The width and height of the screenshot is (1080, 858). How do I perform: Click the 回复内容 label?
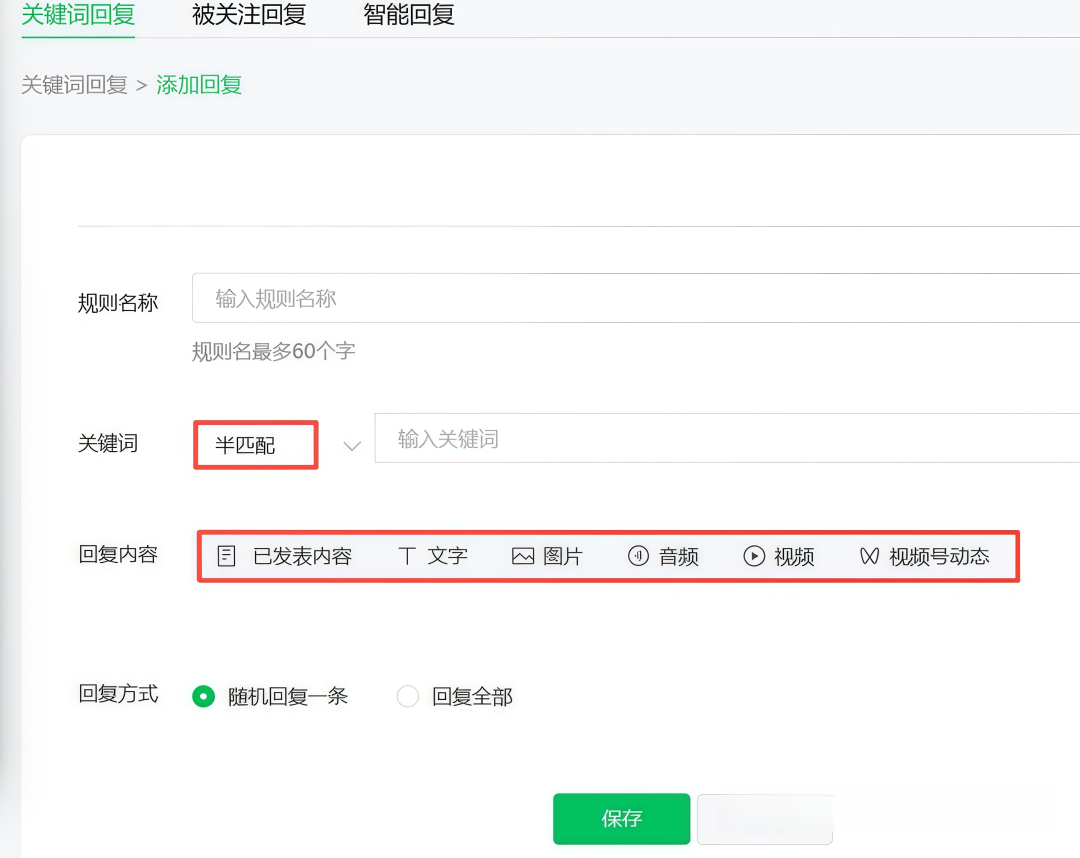118,554
